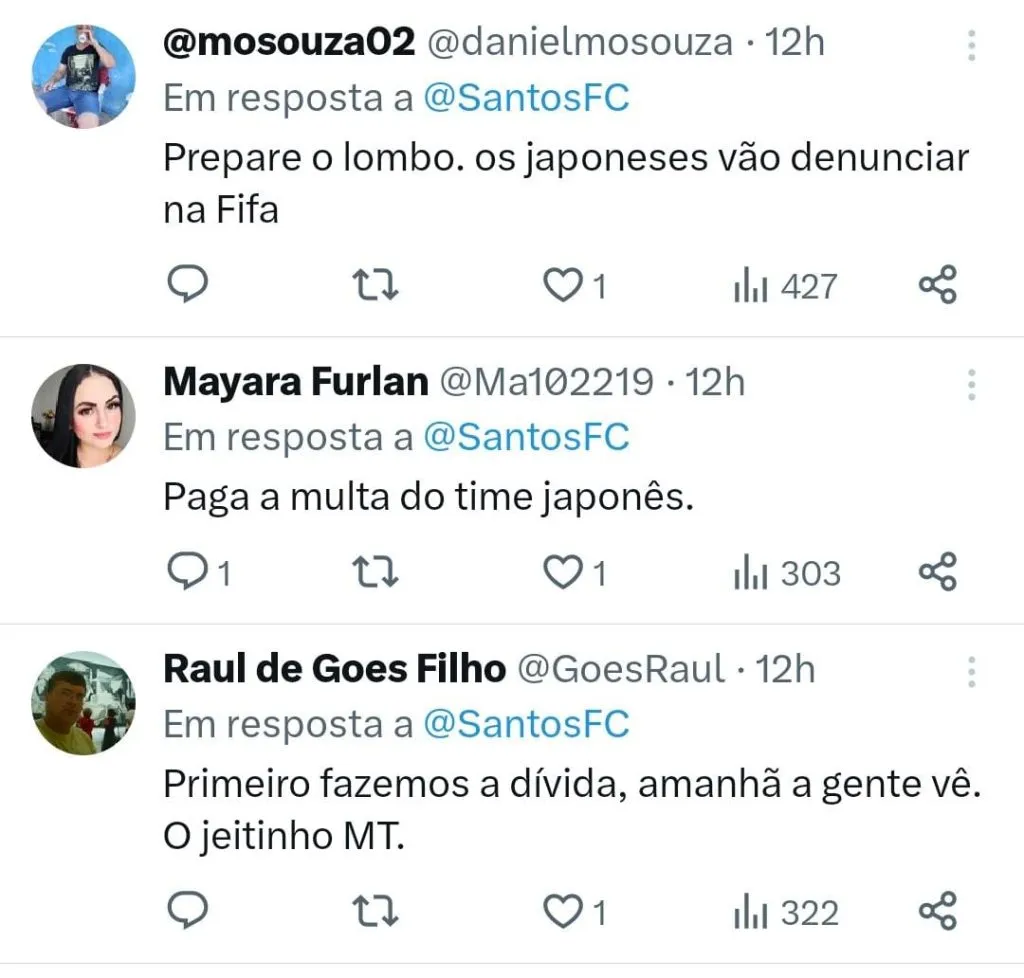Click Raul de Goes Filho's avatar
This screenshot has width=1024, height=978.
coord(83,703)
